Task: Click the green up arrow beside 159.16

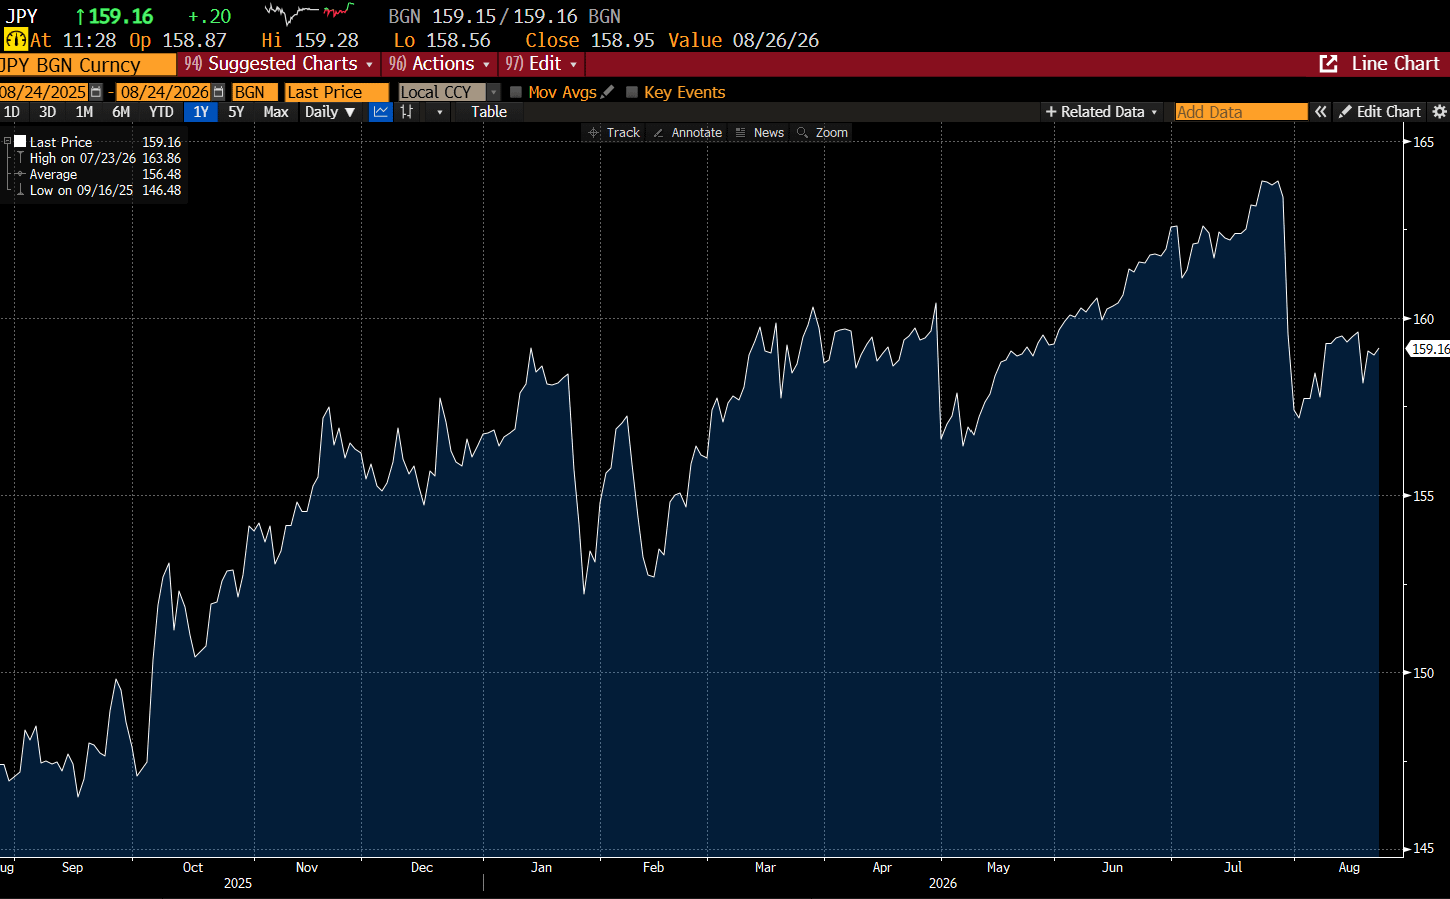Action: point(81,16)
